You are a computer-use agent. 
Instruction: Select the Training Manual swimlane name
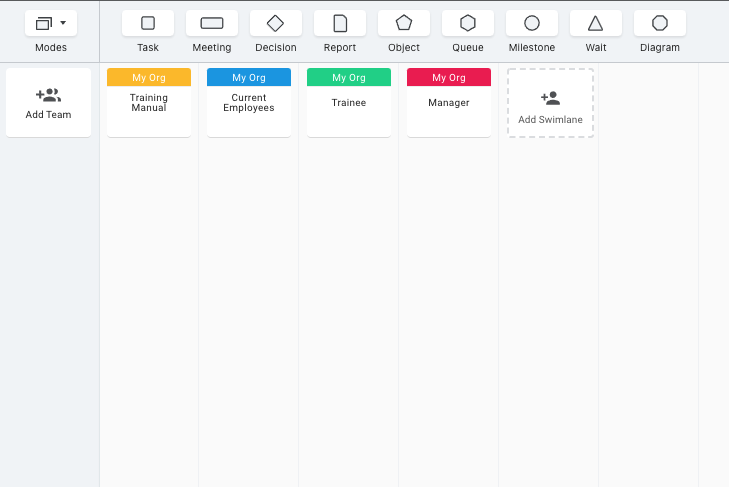coord(149,103)
